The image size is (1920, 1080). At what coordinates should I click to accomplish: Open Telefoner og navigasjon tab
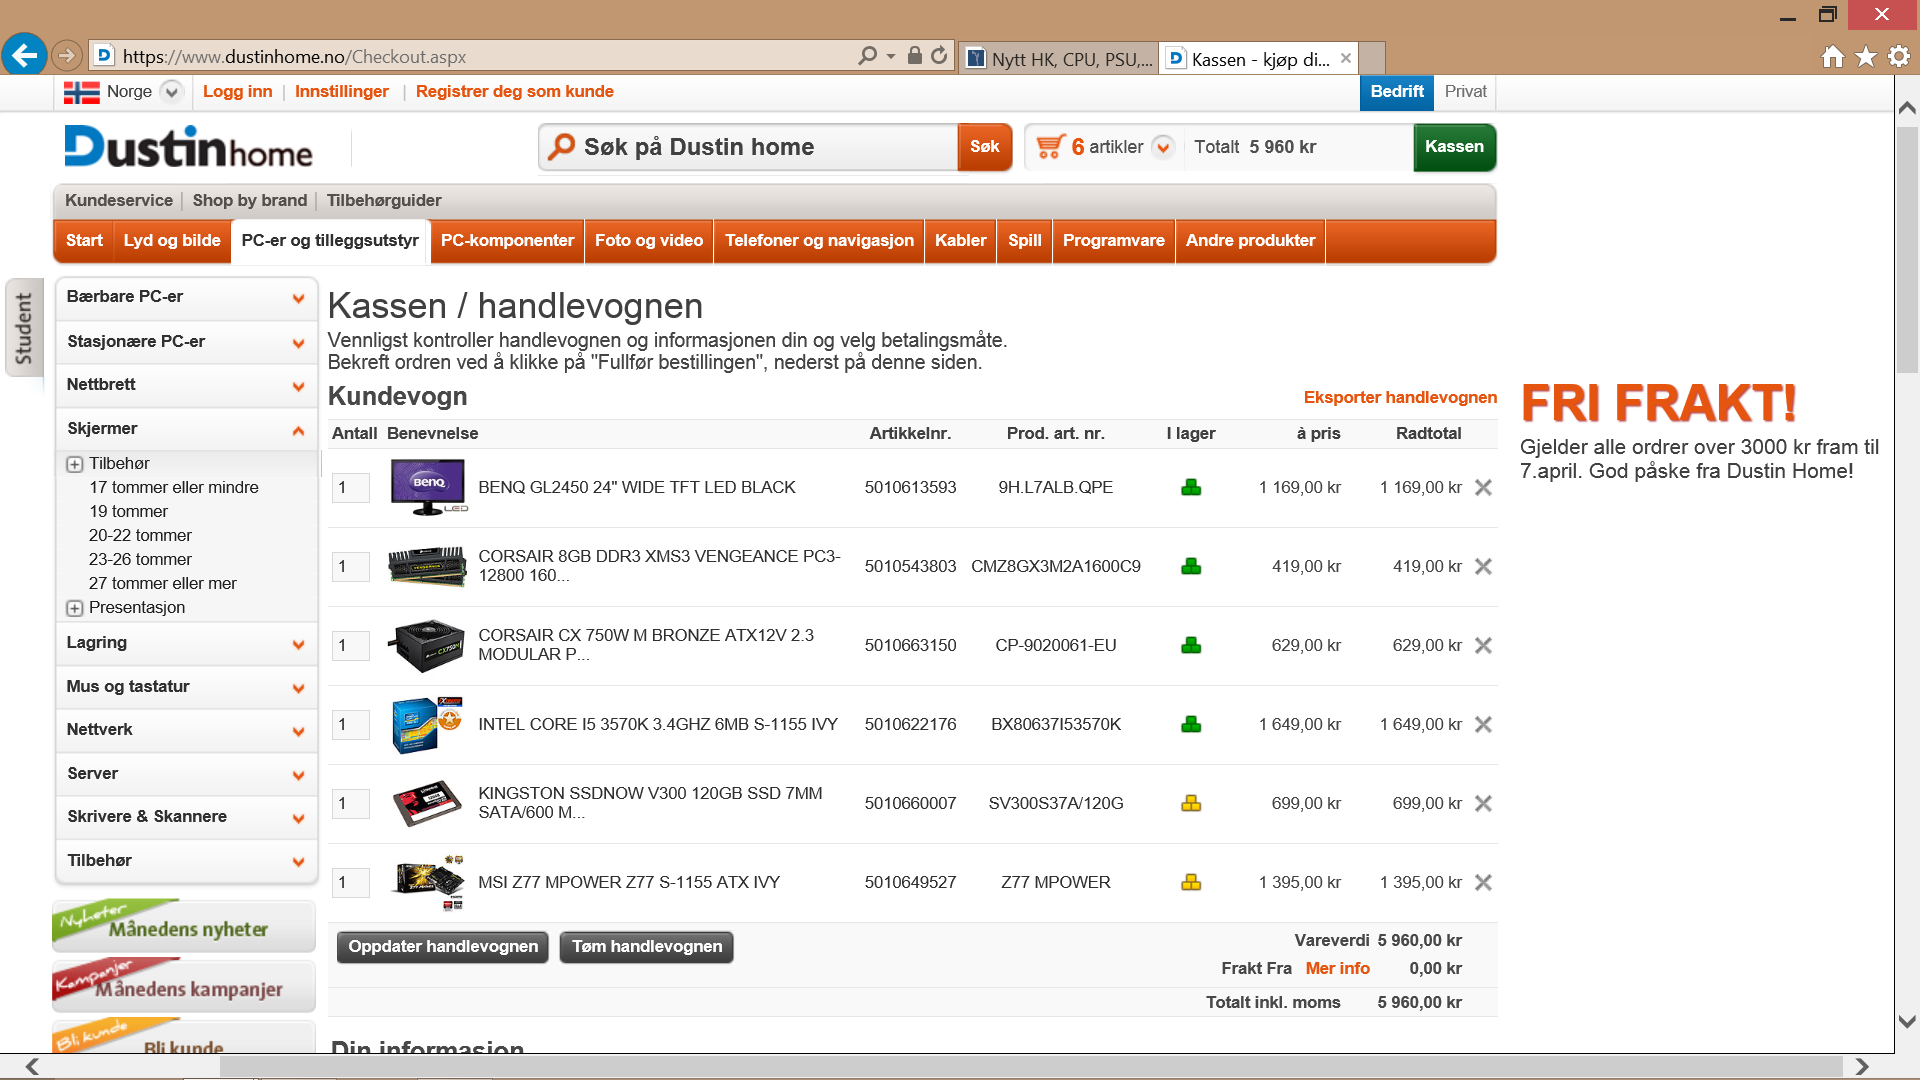(x=819, y=241)
